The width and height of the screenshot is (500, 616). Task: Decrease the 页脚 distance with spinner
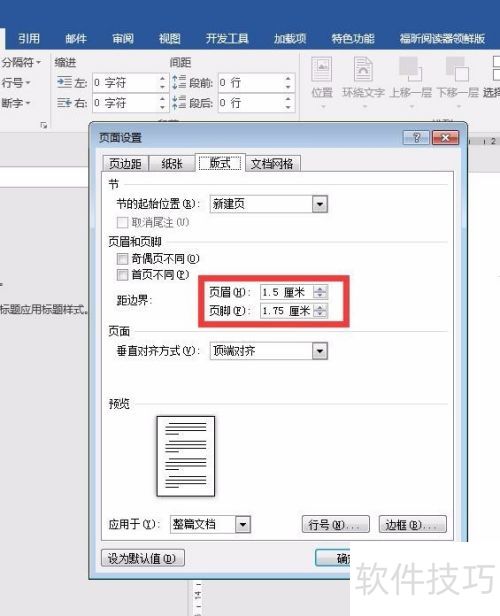pyautogui.click(x=320, y=315)
